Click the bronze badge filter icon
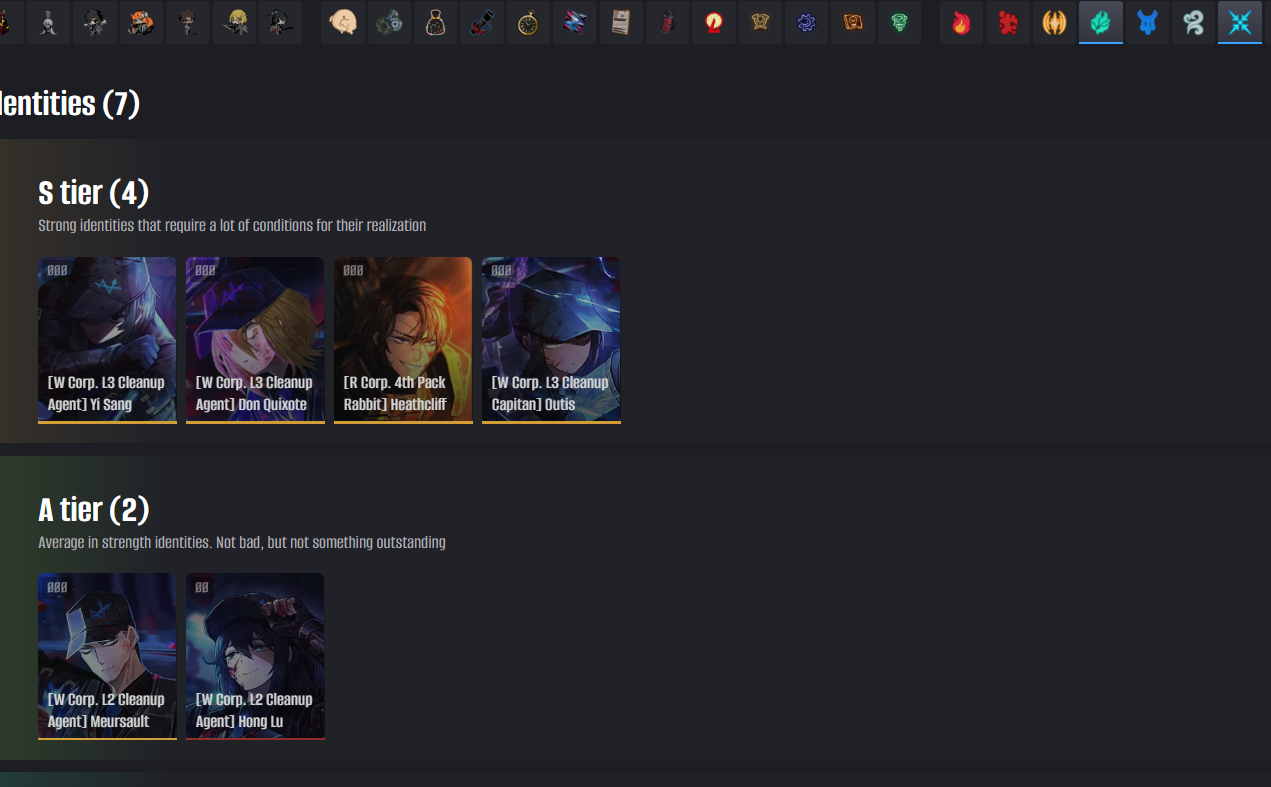 pyautogui.click(x=761, y=22)
